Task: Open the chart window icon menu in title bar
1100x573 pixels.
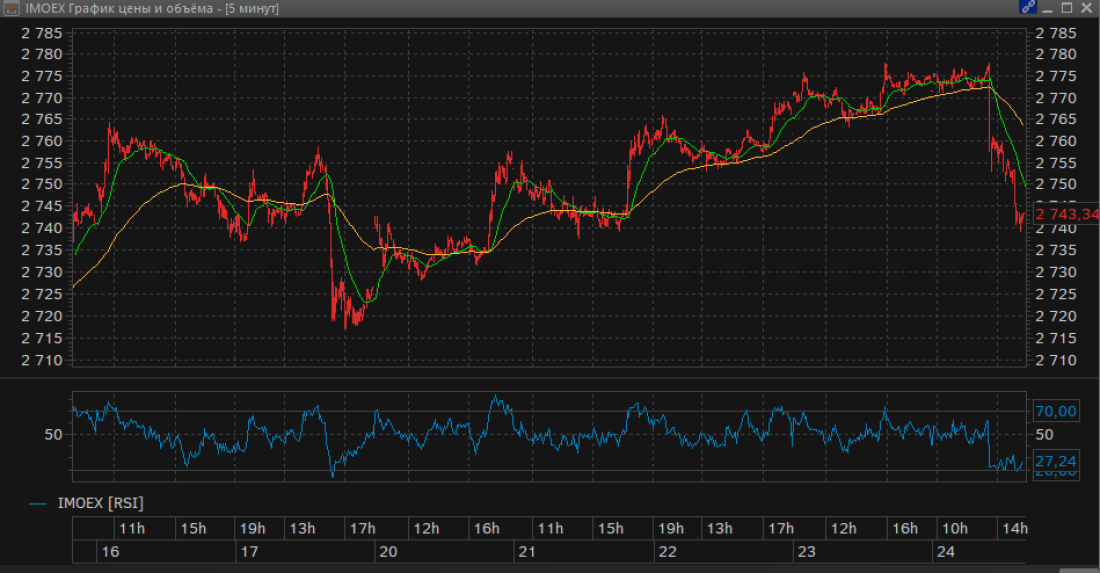Action: click(x=11, y=8)
